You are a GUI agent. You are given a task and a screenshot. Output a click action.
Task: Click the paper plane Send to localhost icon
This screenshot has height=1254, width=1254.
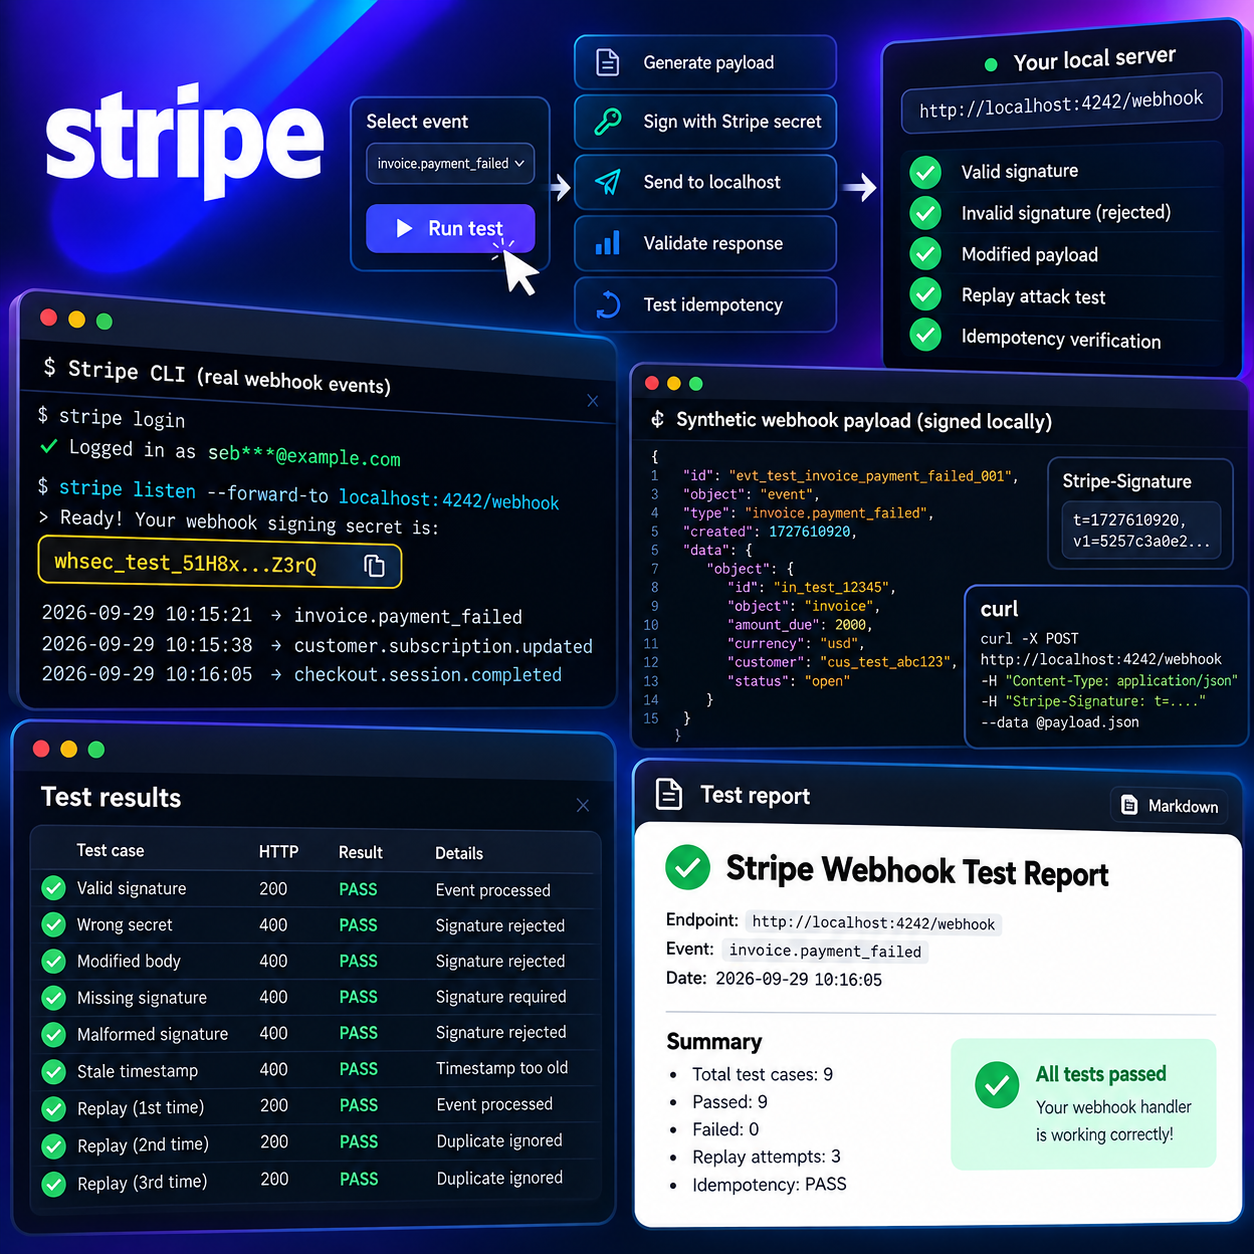[607, 182]
